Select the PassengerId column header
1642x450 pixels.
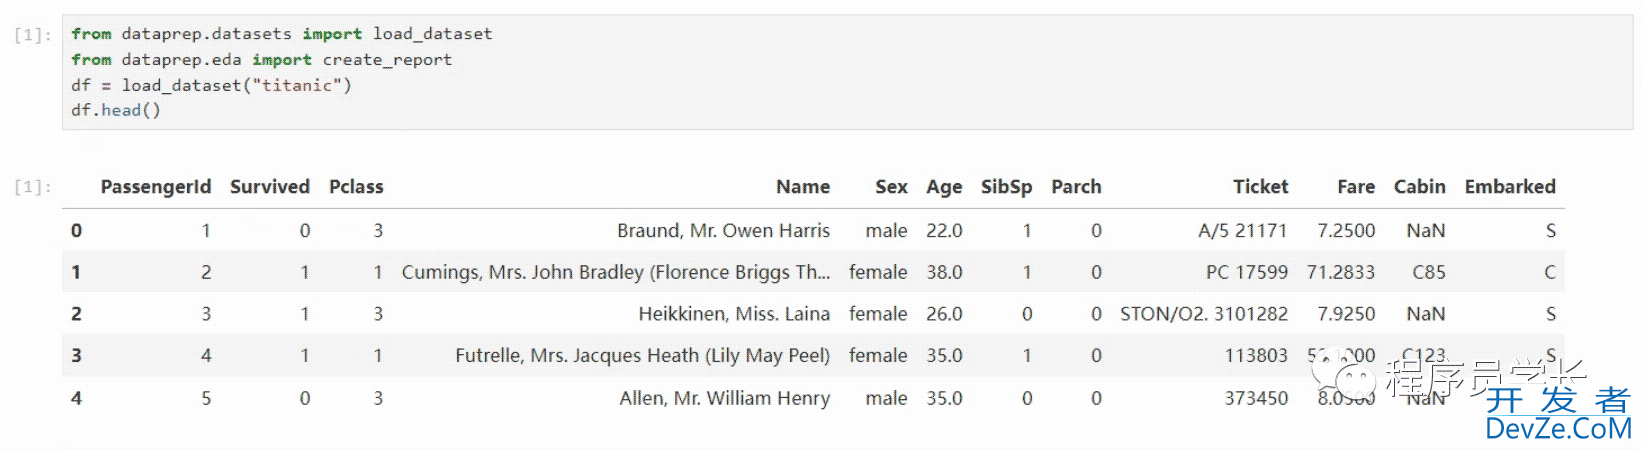click(156, 187)
